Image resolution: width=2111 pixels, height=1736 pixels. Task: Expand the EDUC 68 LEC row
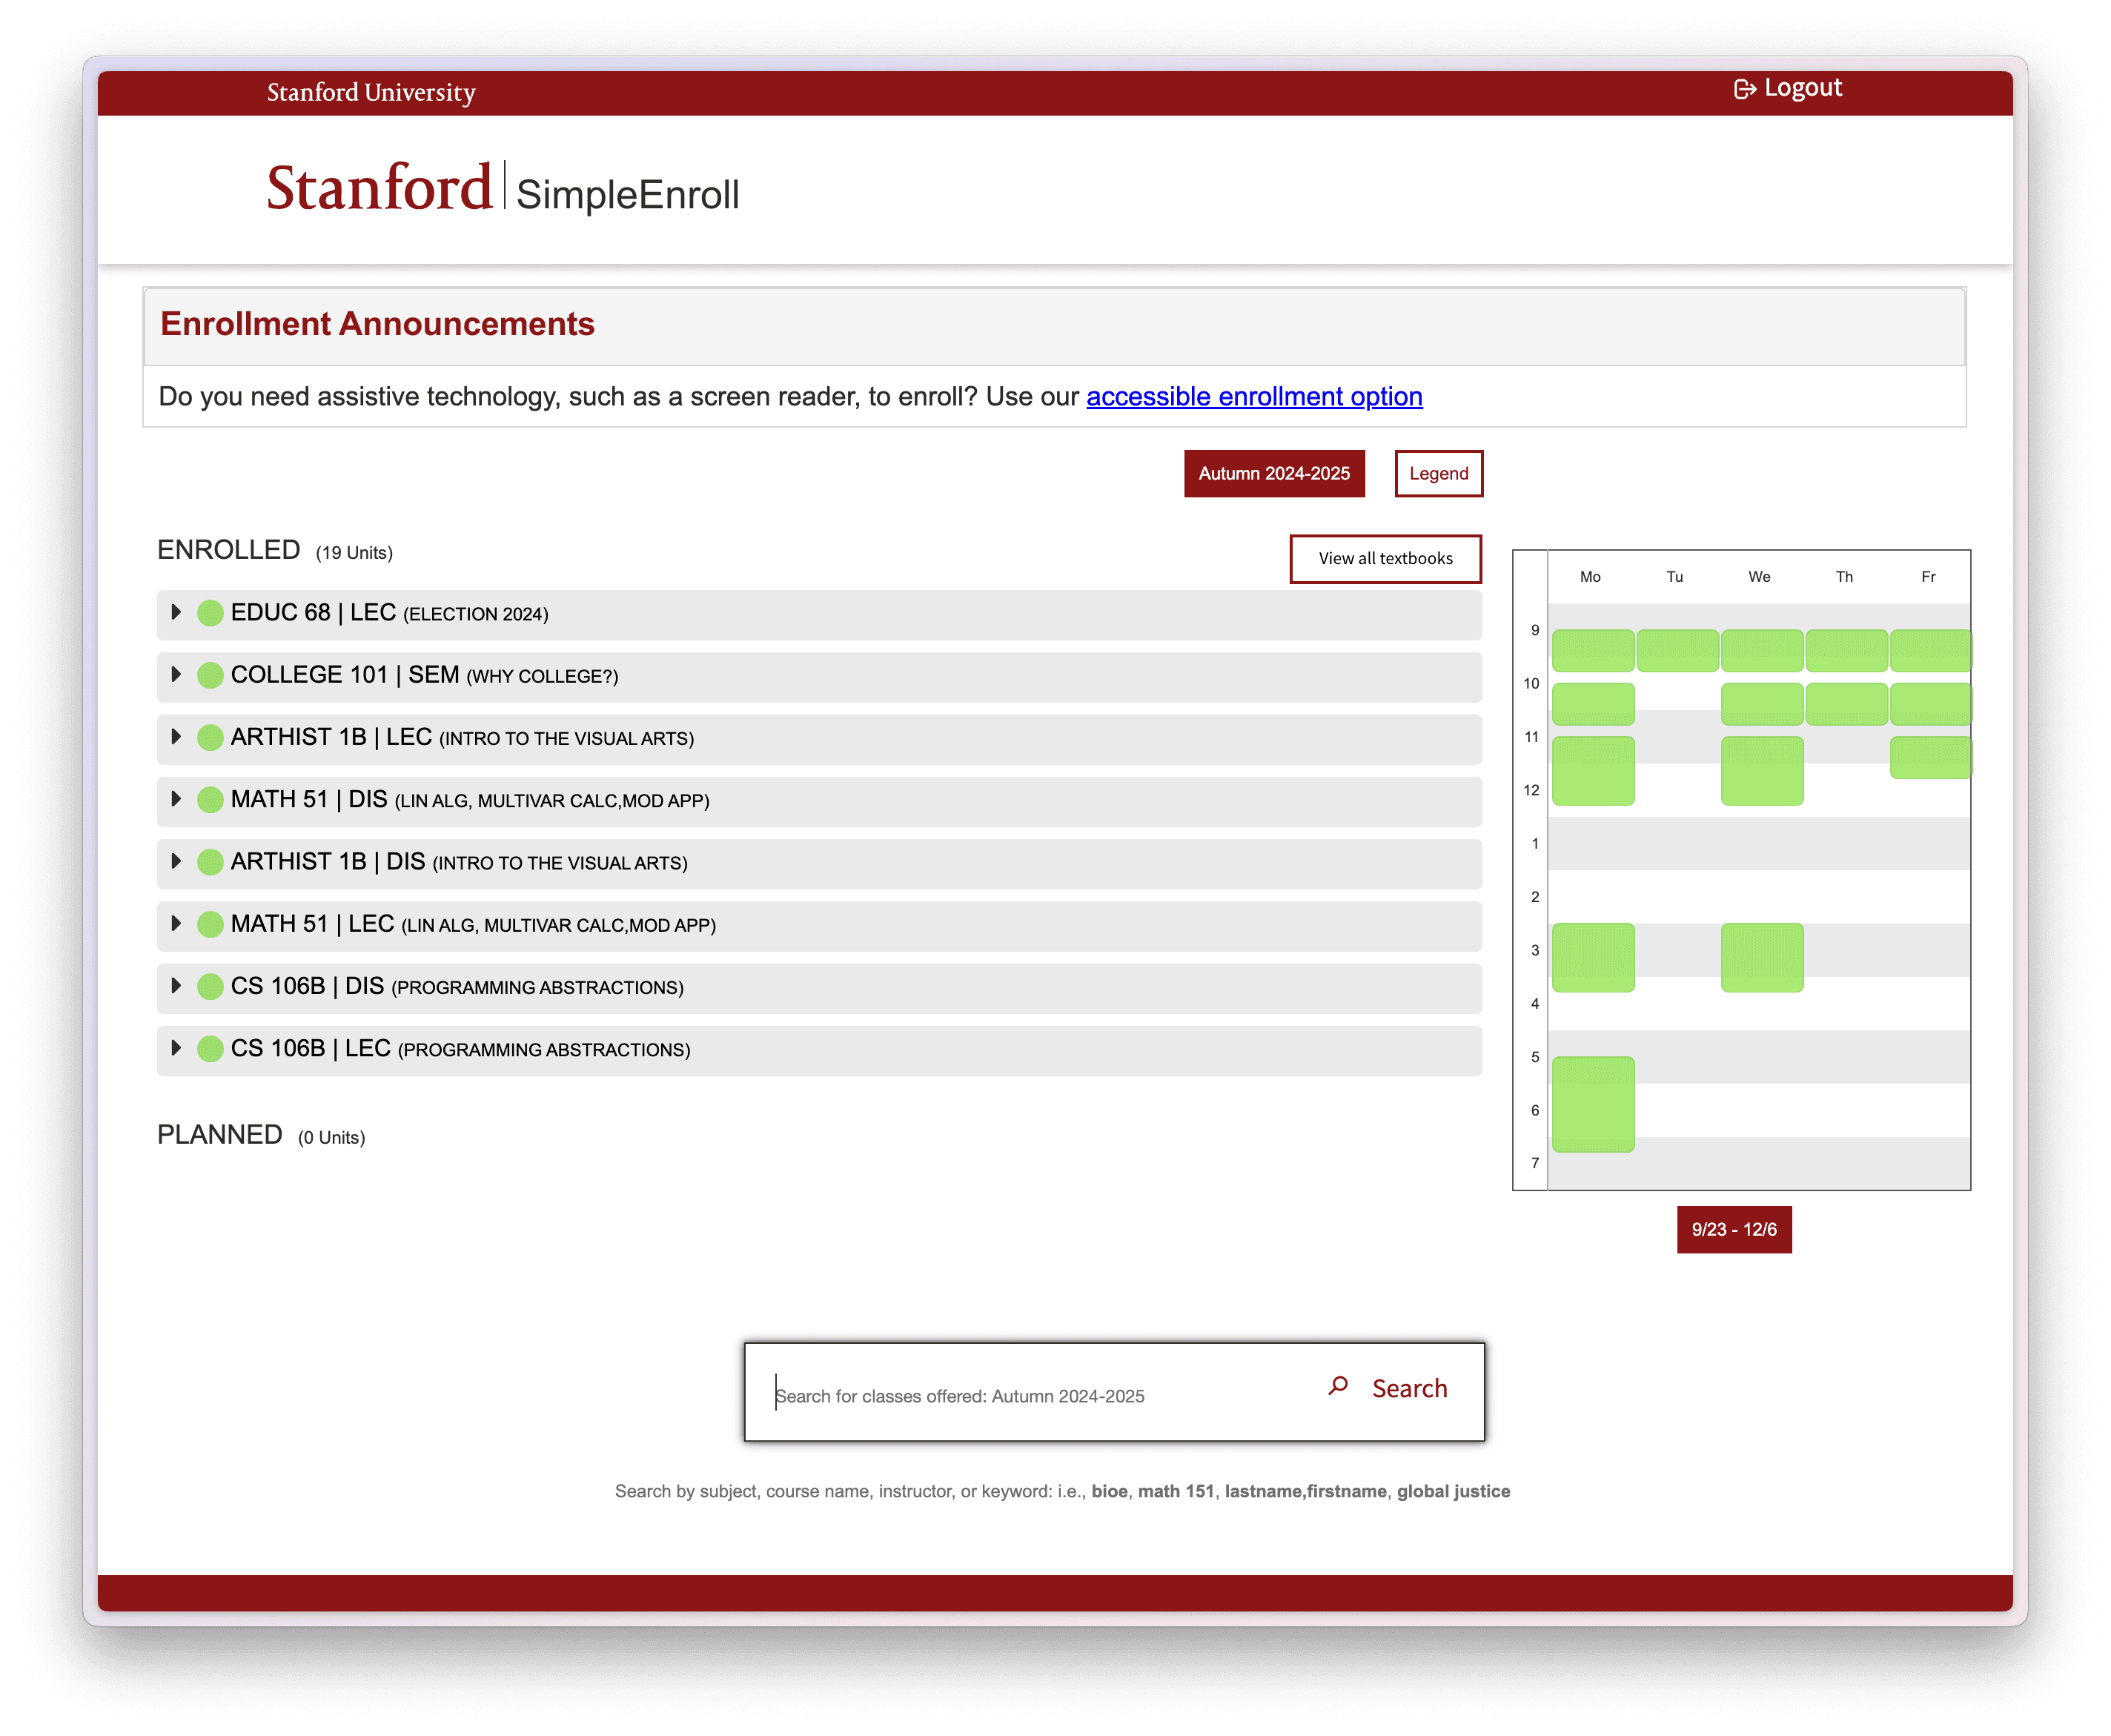176,612
